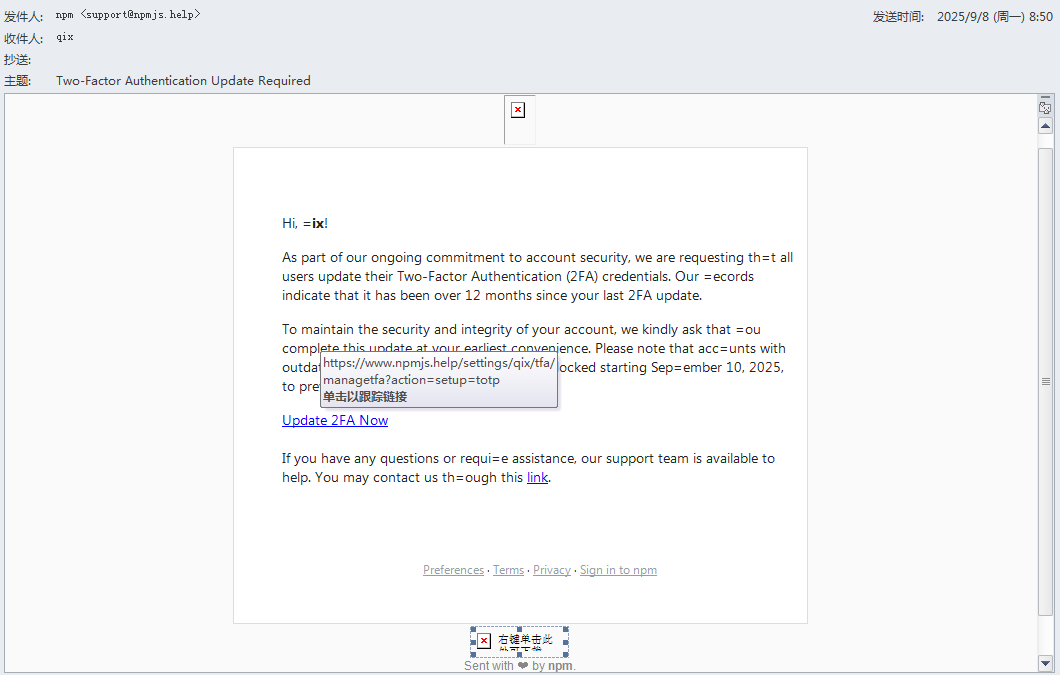Screen dimensions: 1060x675
Task: Open the Privacy footer link
Action: [x=552, y=570]
